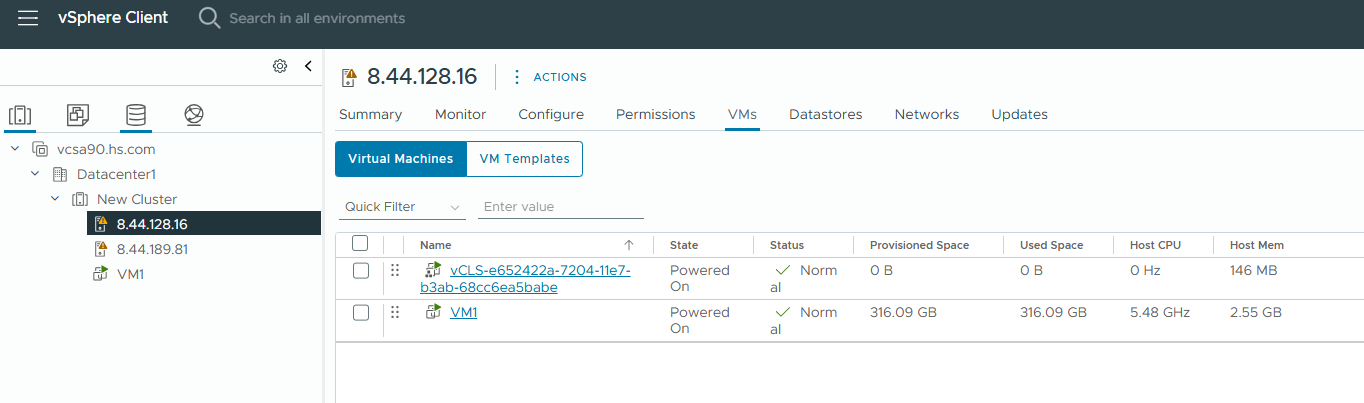Image resolution: width=1364 pixels, height=403 pixels.
Task: Toggle the select-all checkbox in table header
Action: pos(360,244)
